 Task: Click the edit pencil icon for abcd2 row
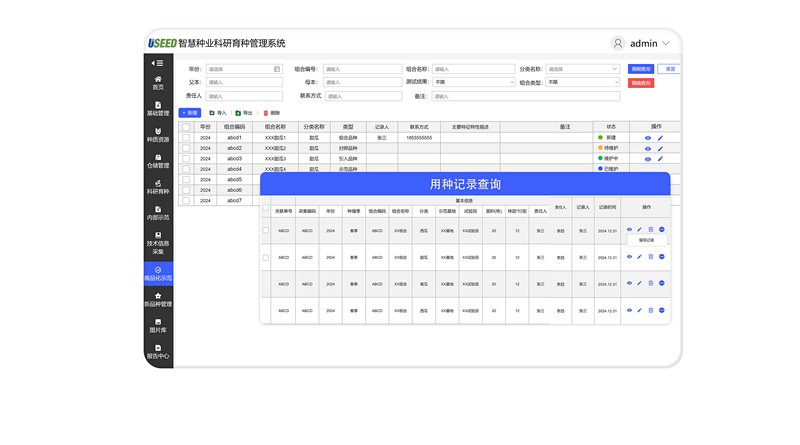[x=661, y=148]
